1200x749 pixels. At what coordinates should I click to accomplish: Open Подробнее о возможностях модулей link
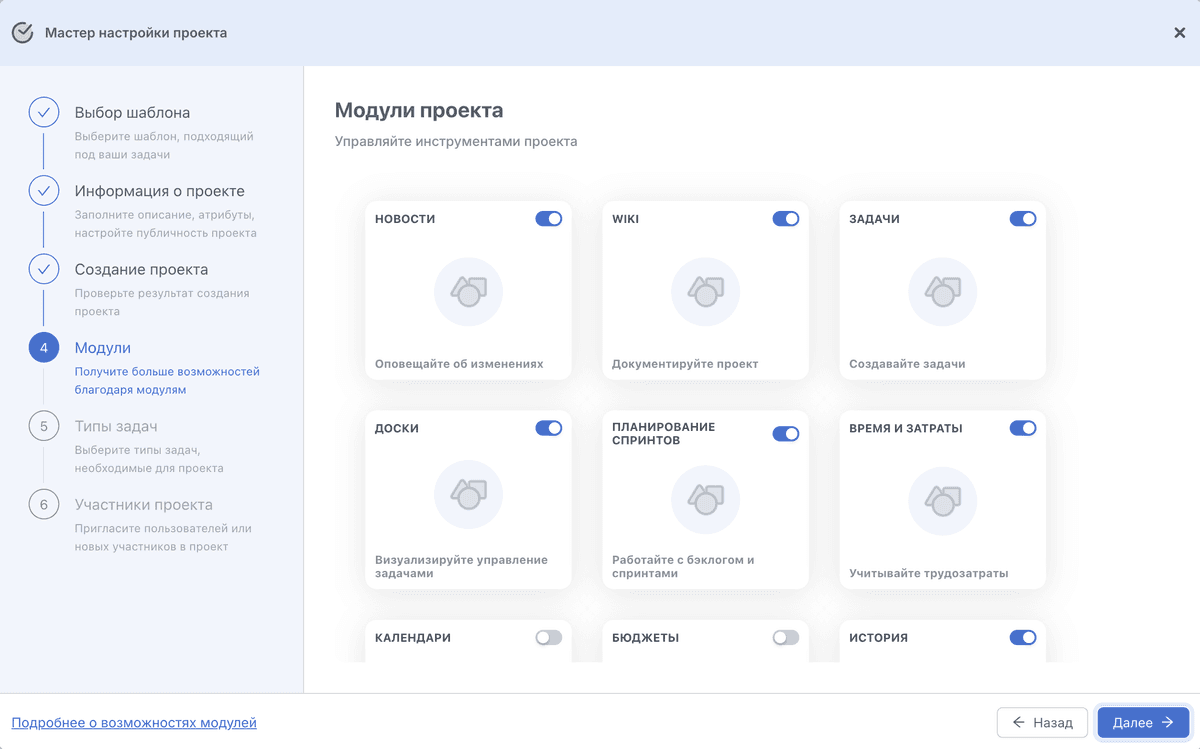pyautogui.click(x=134, y=722)
